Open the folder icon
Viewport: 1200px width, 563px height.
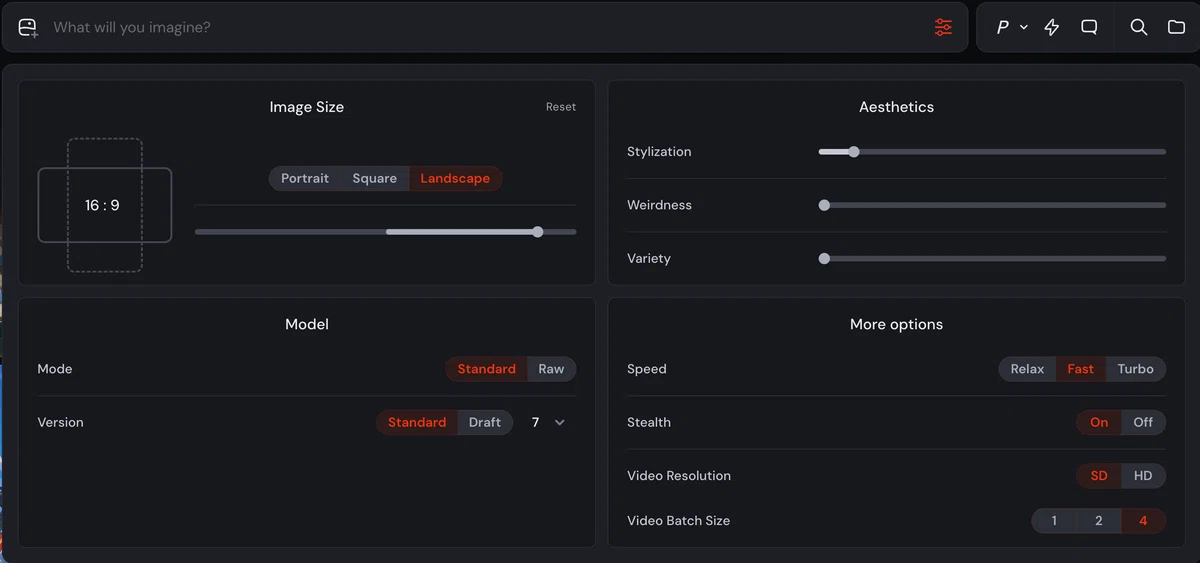(1177, 28)
